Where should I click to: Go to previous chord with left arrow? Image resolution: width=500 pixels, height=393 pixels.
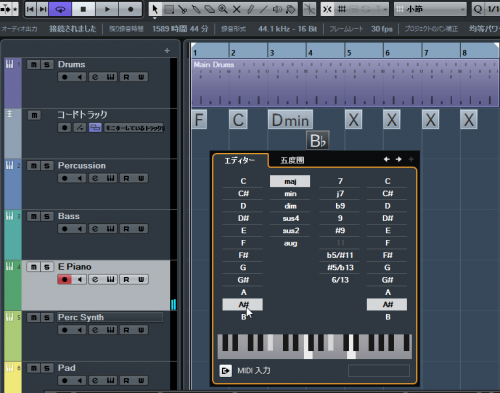[387, 159]
